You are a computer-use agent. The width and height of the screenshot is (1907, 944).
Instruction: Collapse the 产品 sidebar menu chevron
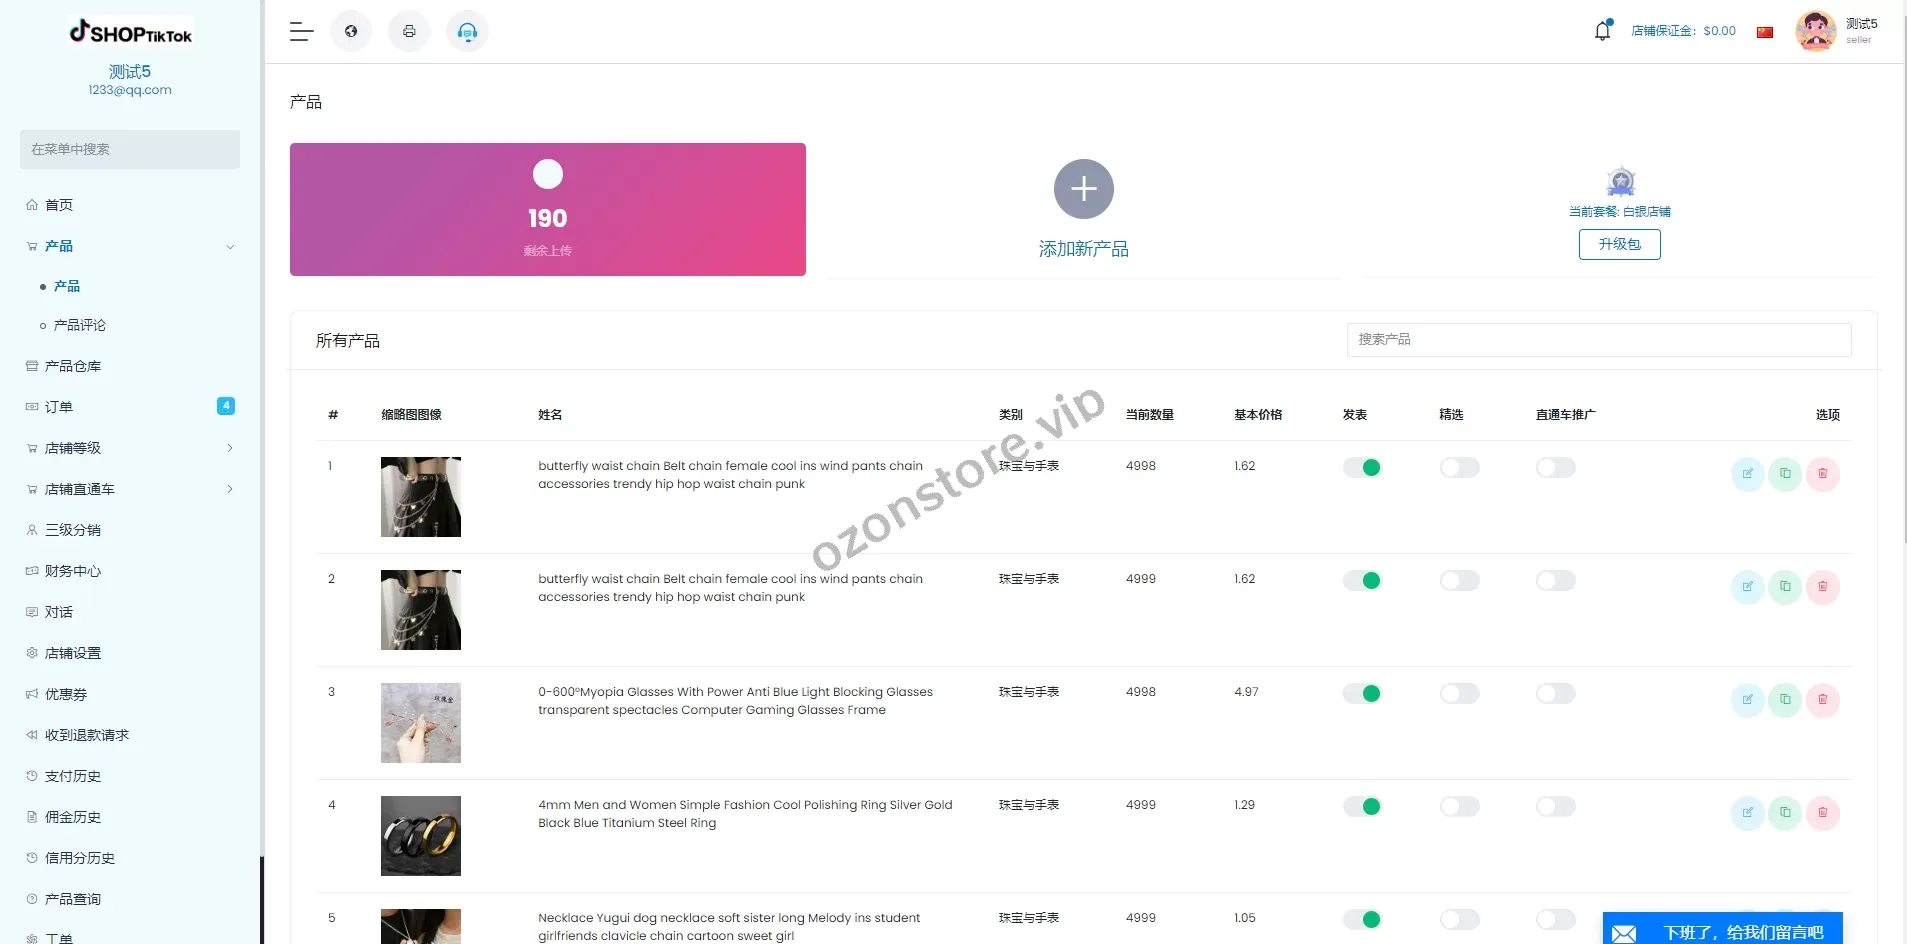(x=230, y=247)
